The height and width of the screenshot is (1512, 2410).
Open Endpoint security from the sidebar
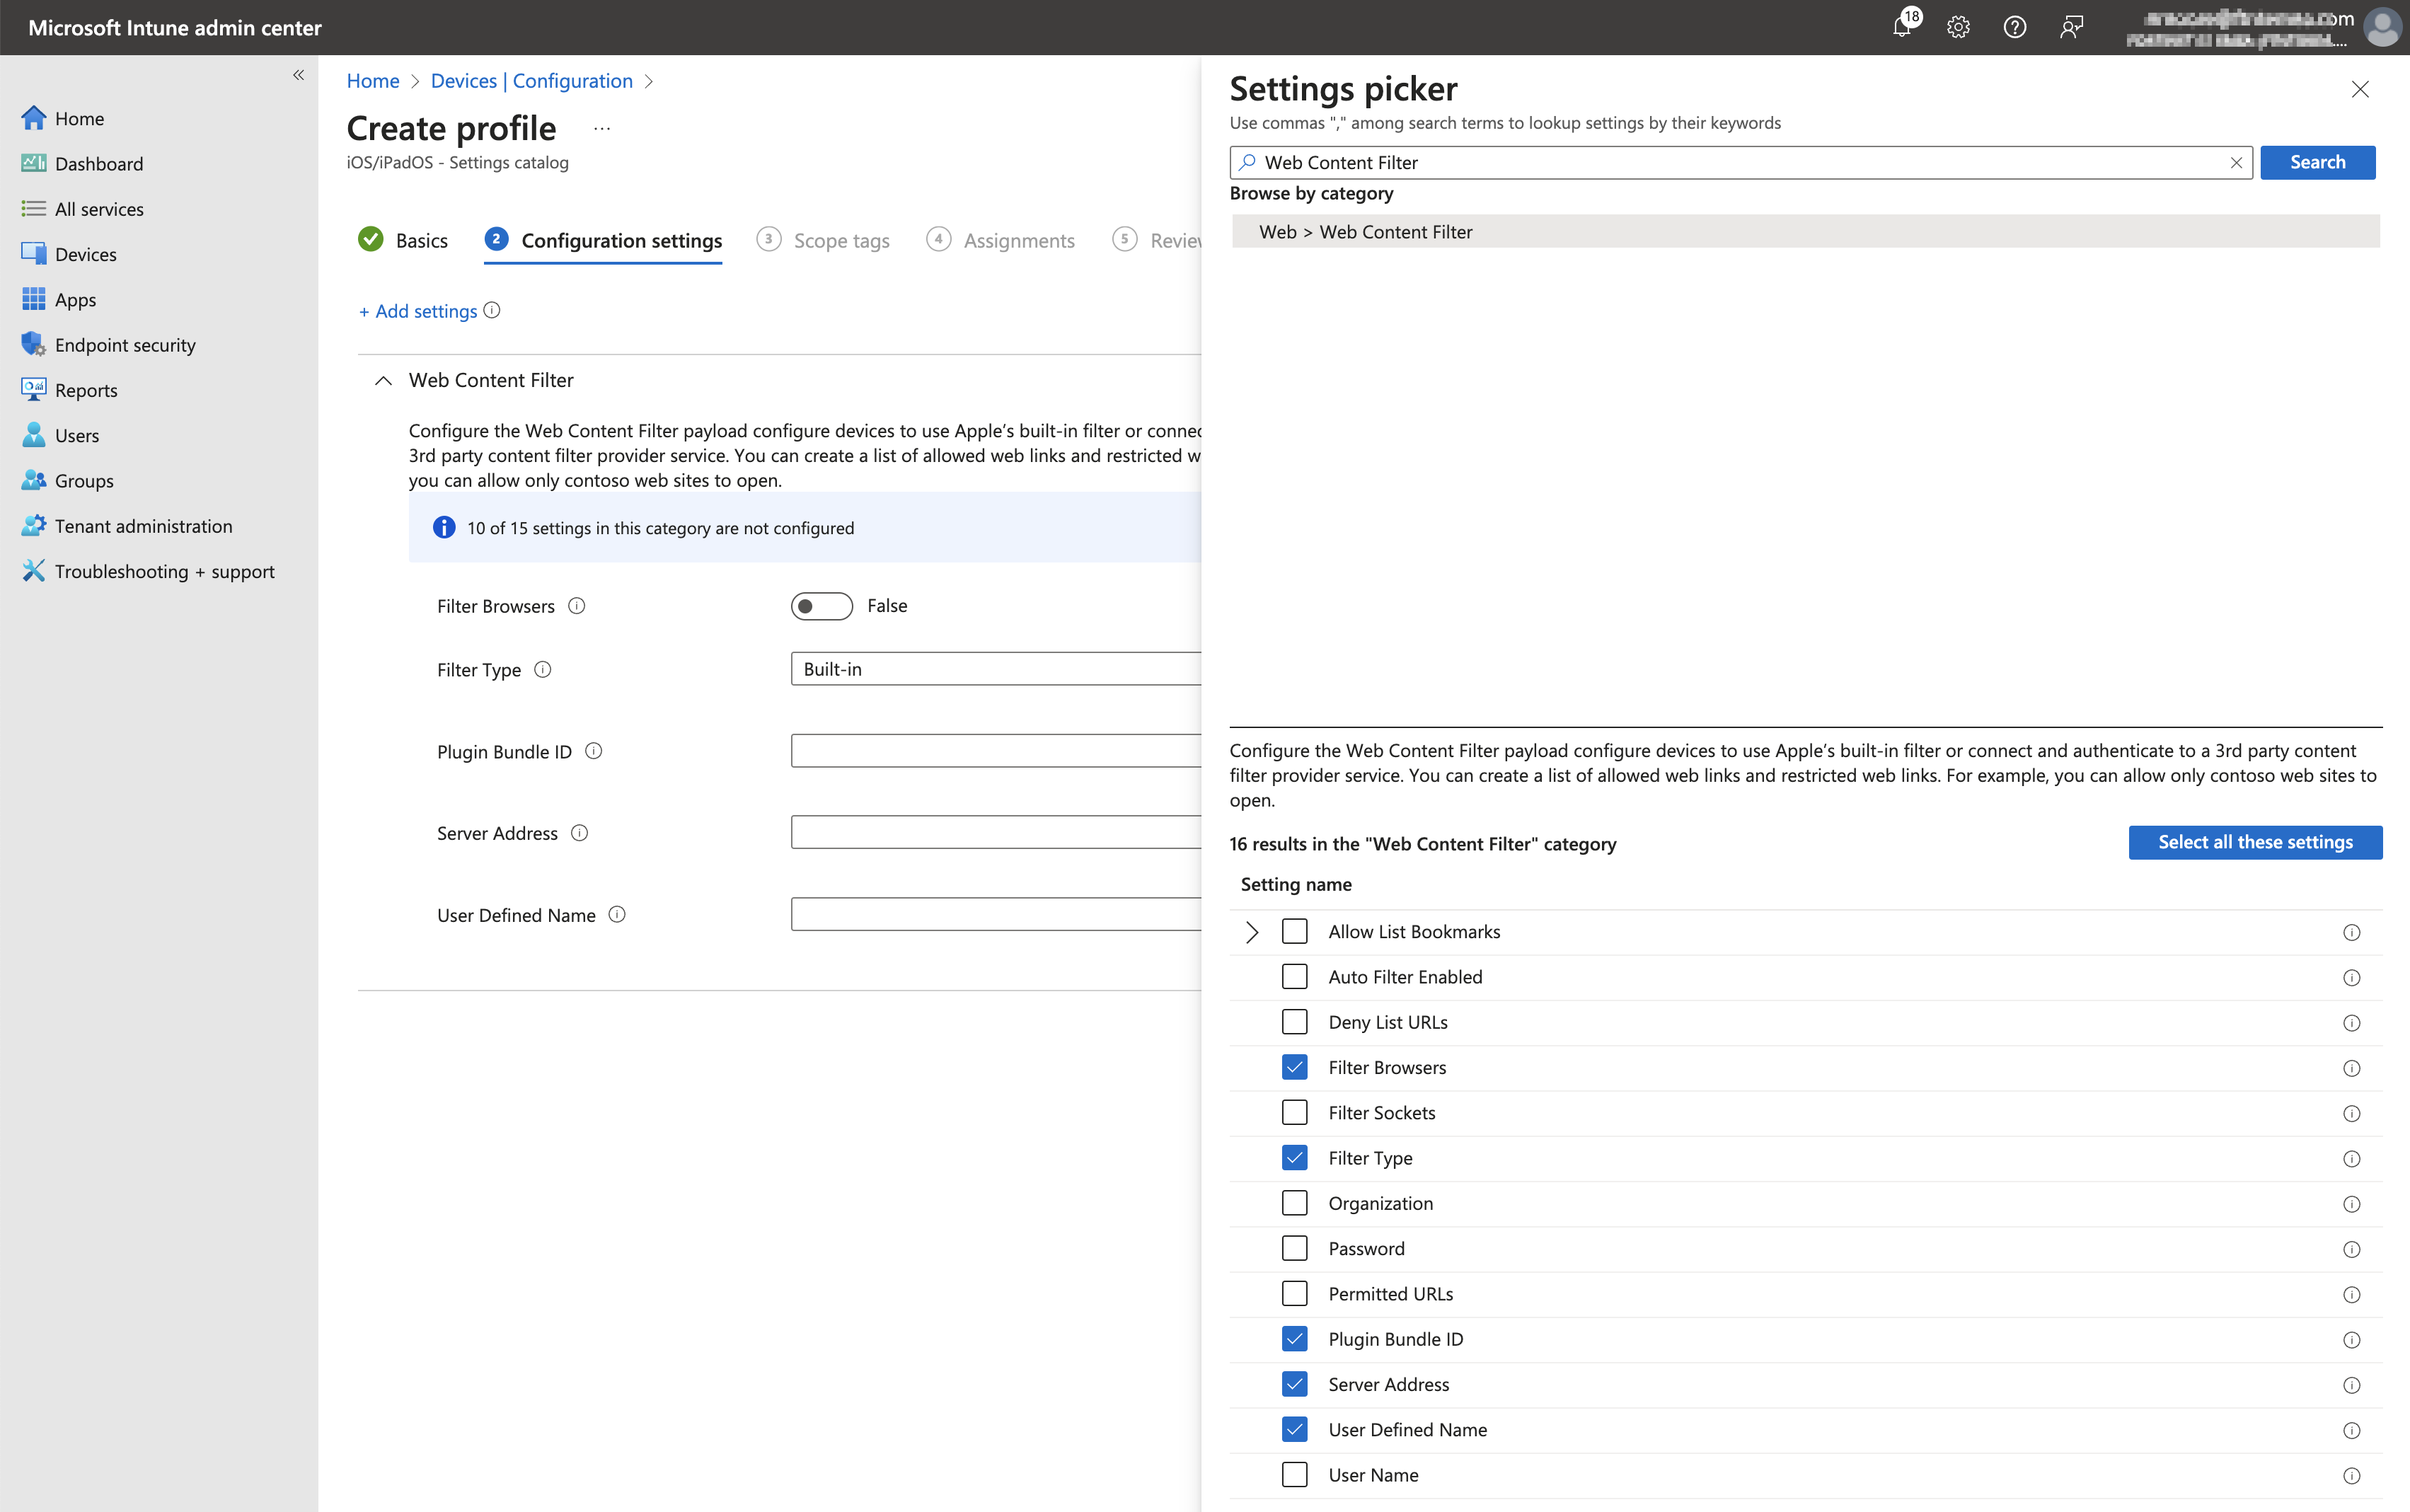click(125, 344)
